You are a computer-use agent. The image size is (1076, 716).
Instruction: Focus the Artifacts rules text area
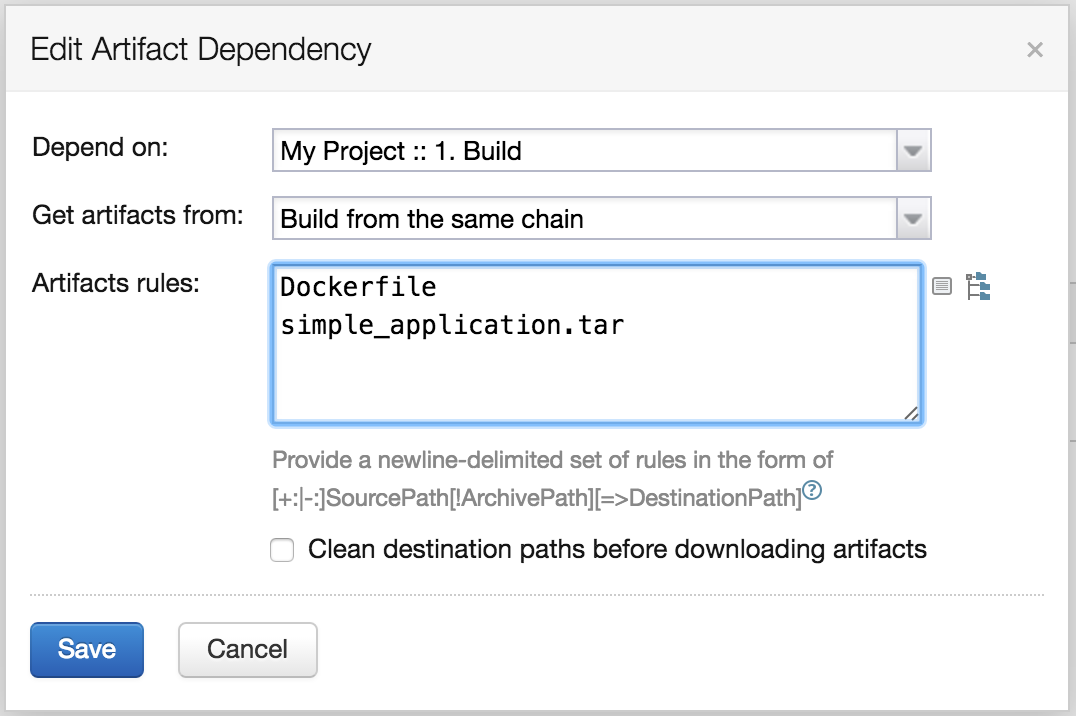click(x=596, y=344)
